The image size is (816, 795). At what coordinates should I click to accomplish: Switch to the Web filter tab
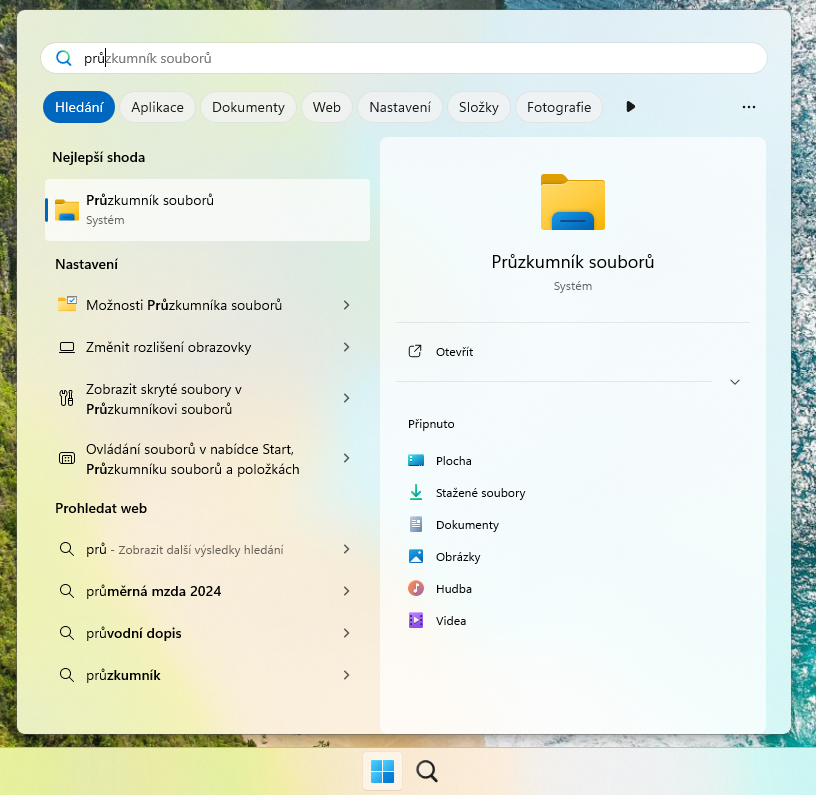coord(327,107)
